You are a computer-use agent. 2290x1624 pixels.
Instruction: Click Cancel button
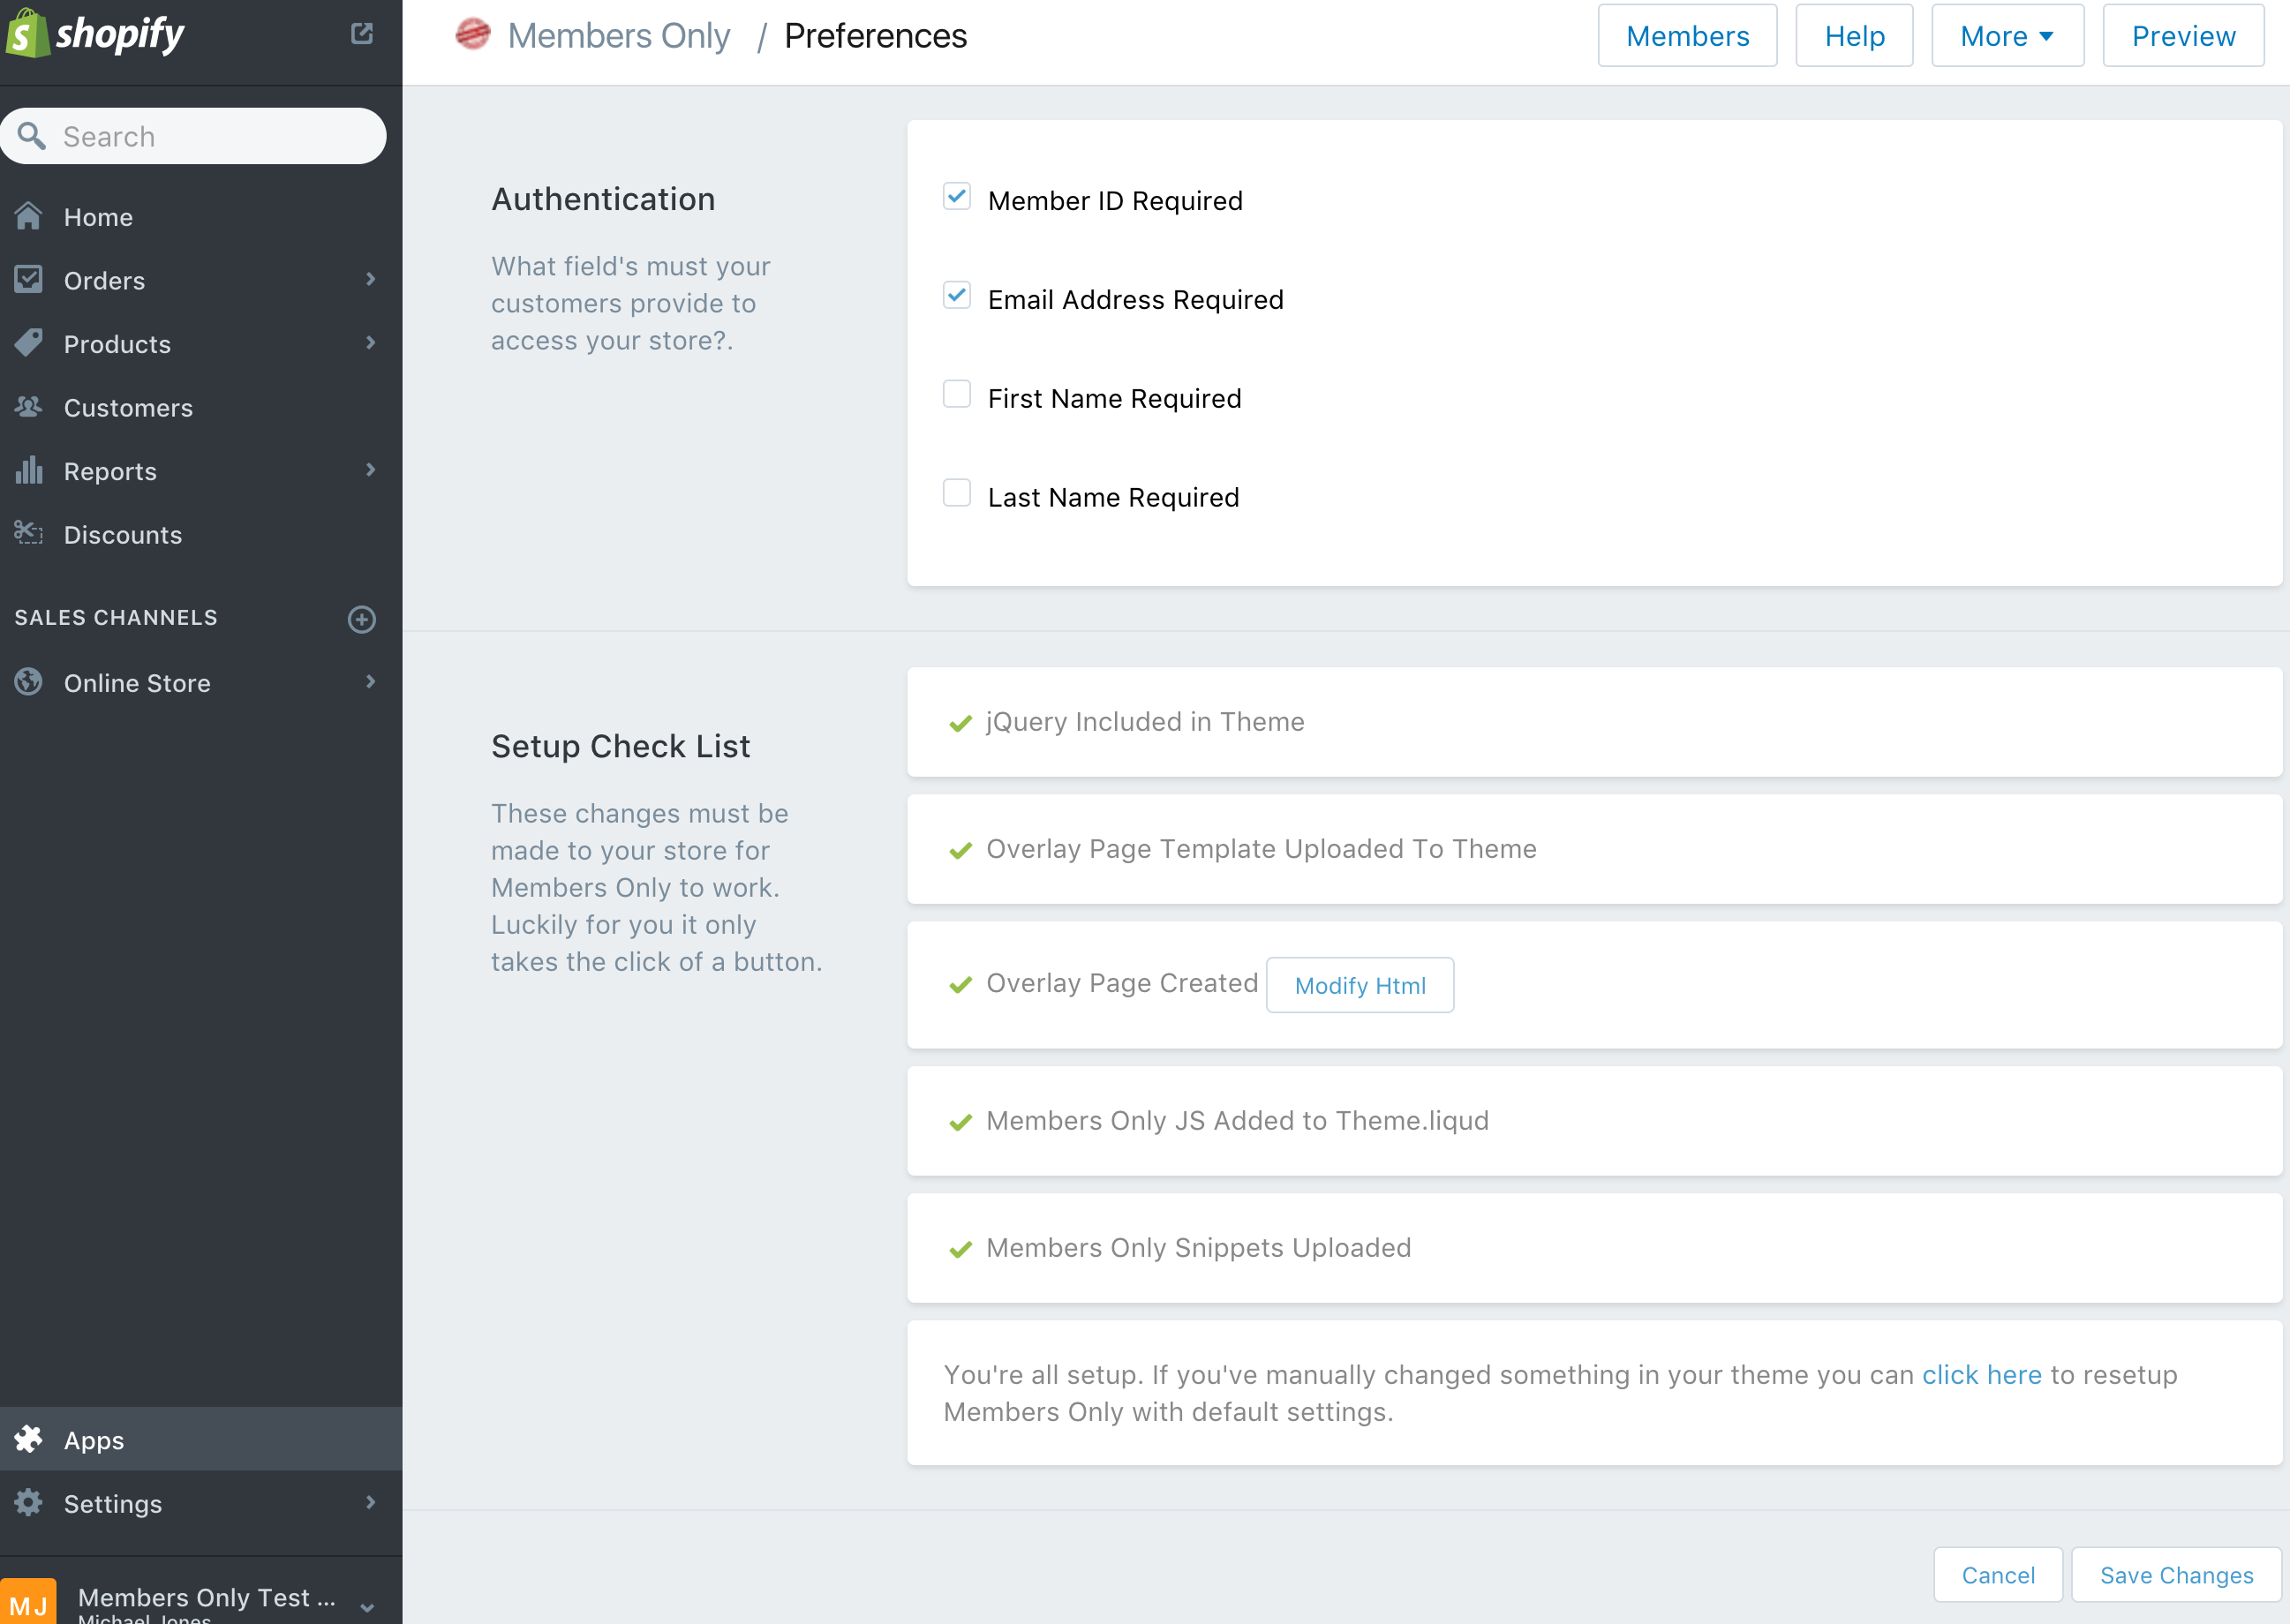(x=1998, y=1575)
